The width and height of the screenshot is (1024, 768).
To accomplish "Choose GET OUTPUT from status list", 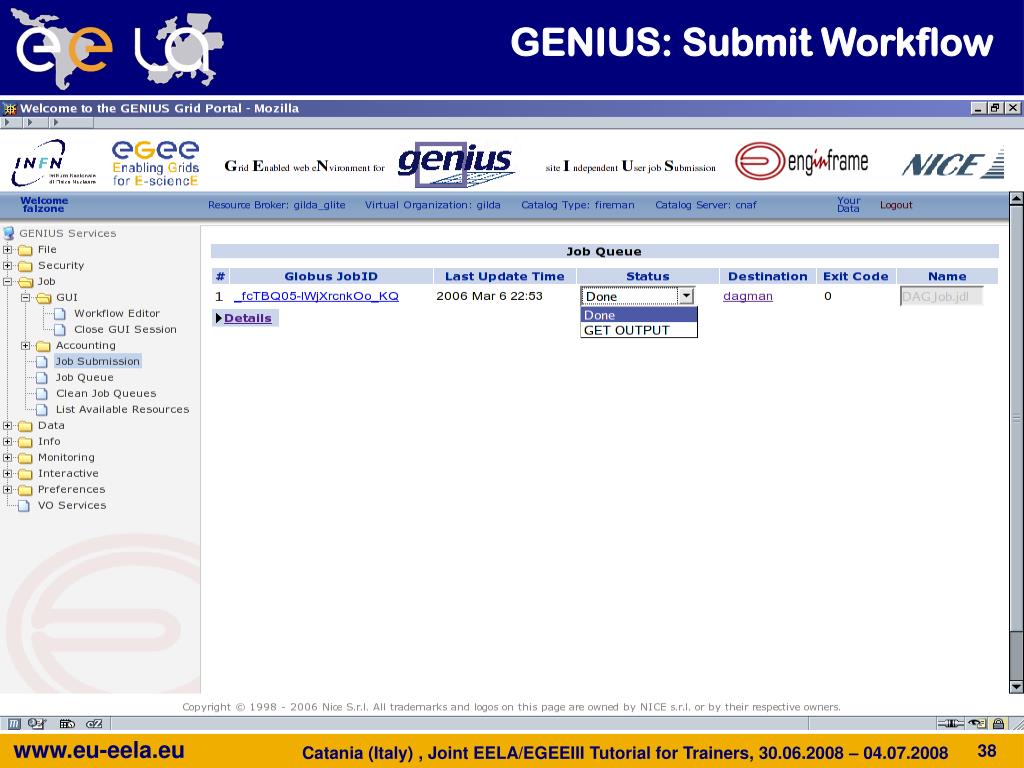I will pyautogui.click(x=639, y=330).
